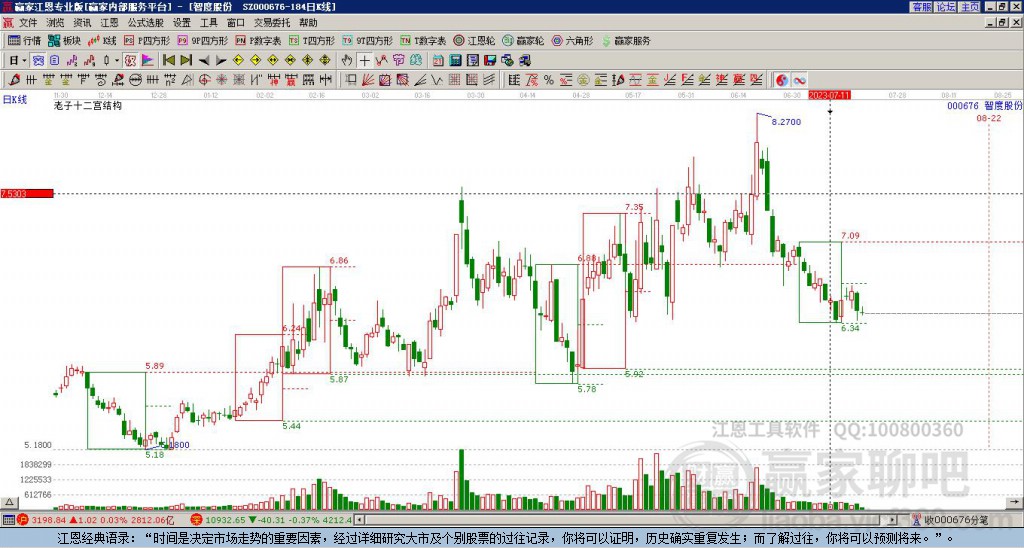Viewport: 1024px width, 548px height.
Task: Open the 江恩轮 Gann wheel
Action: [x=473, y=40]
